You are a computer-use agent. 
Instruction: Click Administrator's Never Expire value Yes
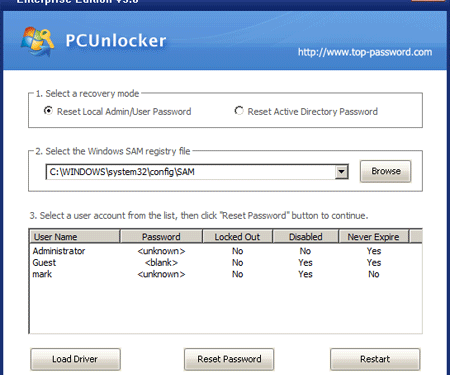coord(374,251)
